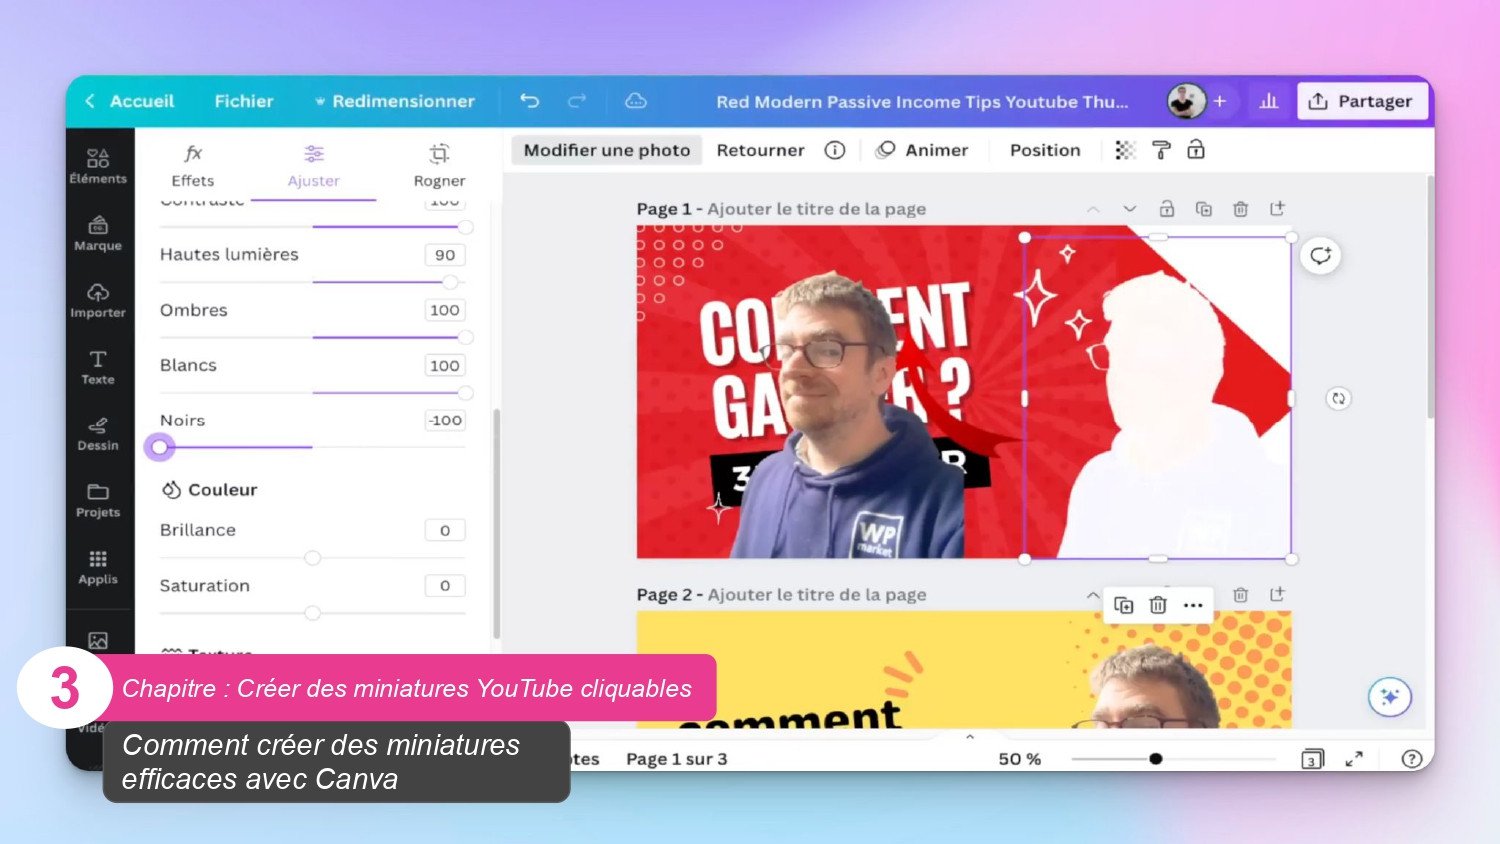1500x844 pixels.
Task: Click the Page 2 title placeholder
Action: (x=817, y=595)
